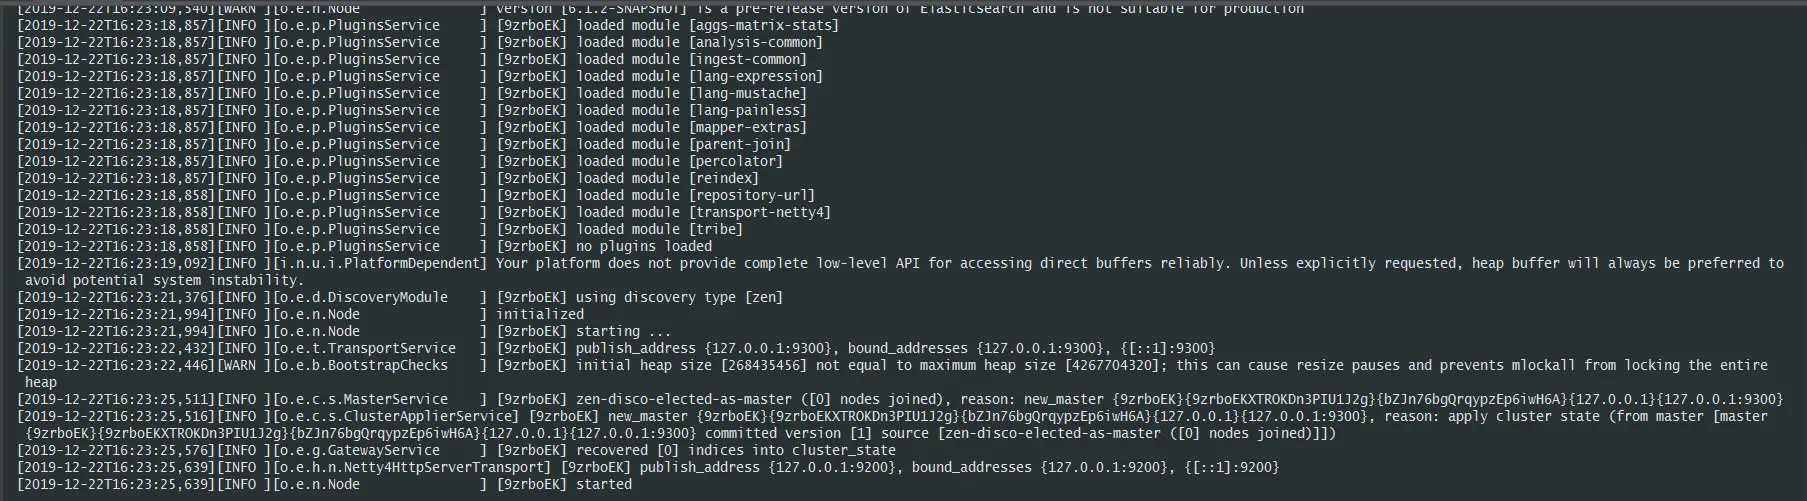Click the 'zen-disco-elected-as-master' MasterService line
This screenshot has height=501, width=1807.
(900, 400)
